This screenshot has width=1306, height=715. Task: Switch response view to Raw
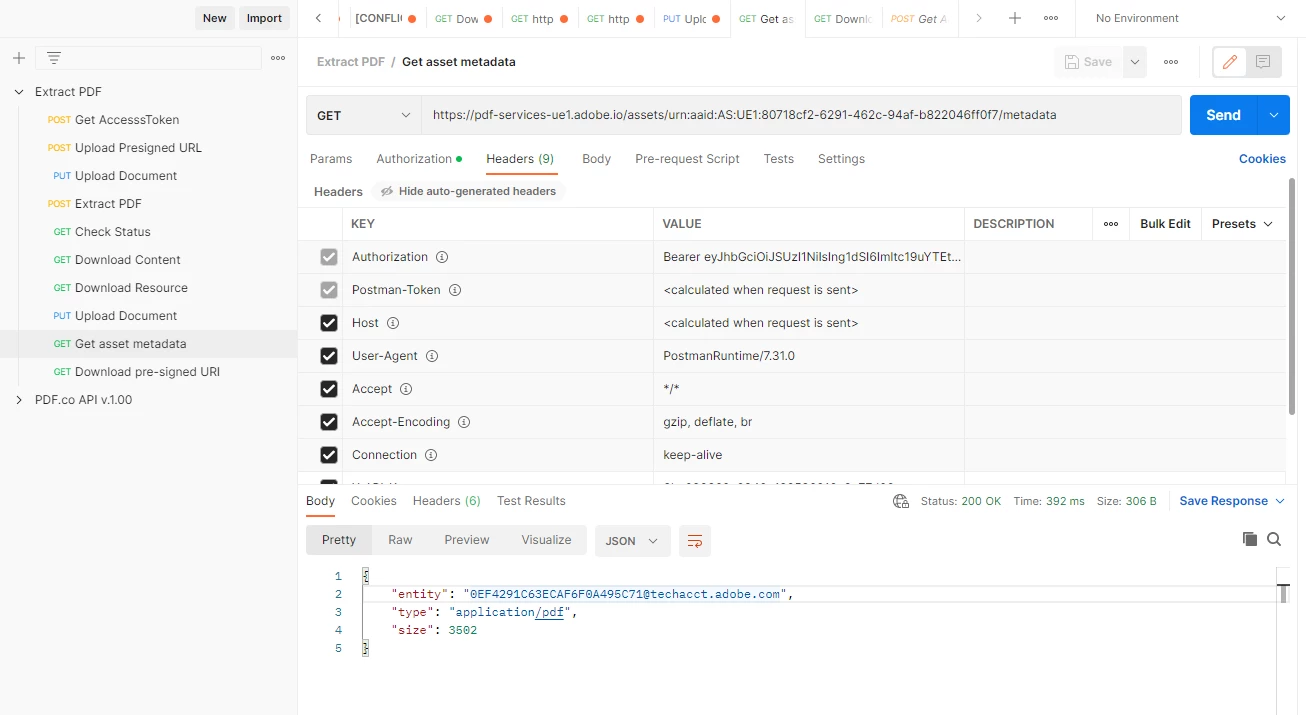(x=400, y=540)
